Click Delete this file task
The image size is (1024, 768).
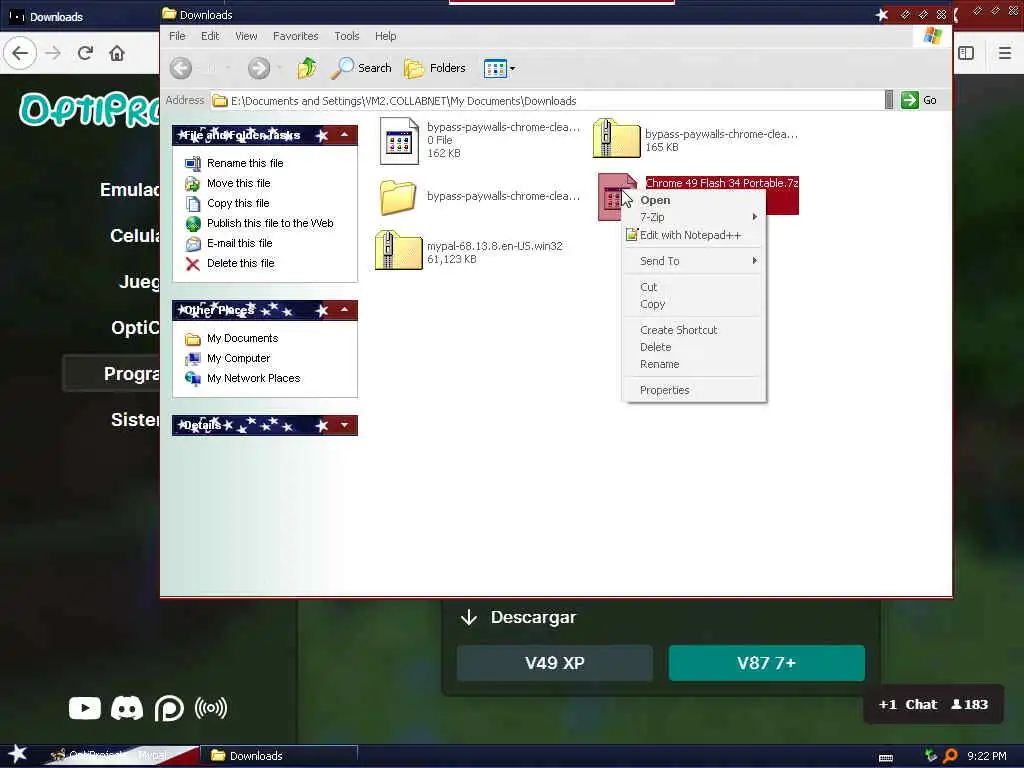click(x=240, y=263)
